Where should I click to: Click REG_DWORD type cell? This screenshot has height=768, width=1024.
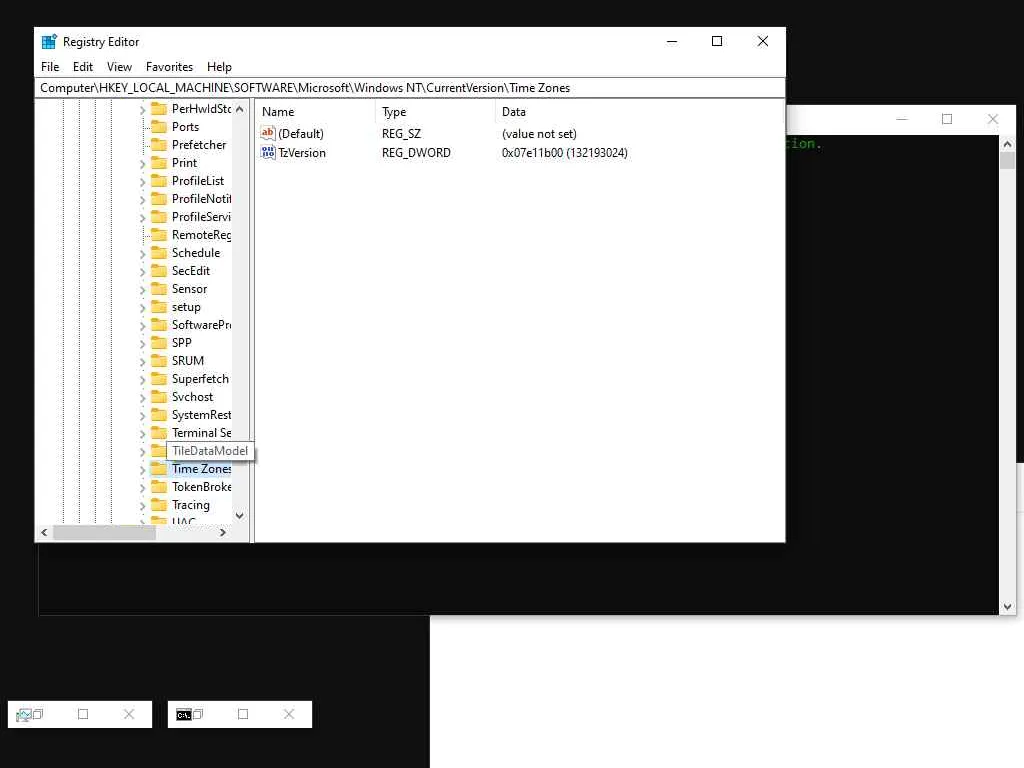[416, 153]
